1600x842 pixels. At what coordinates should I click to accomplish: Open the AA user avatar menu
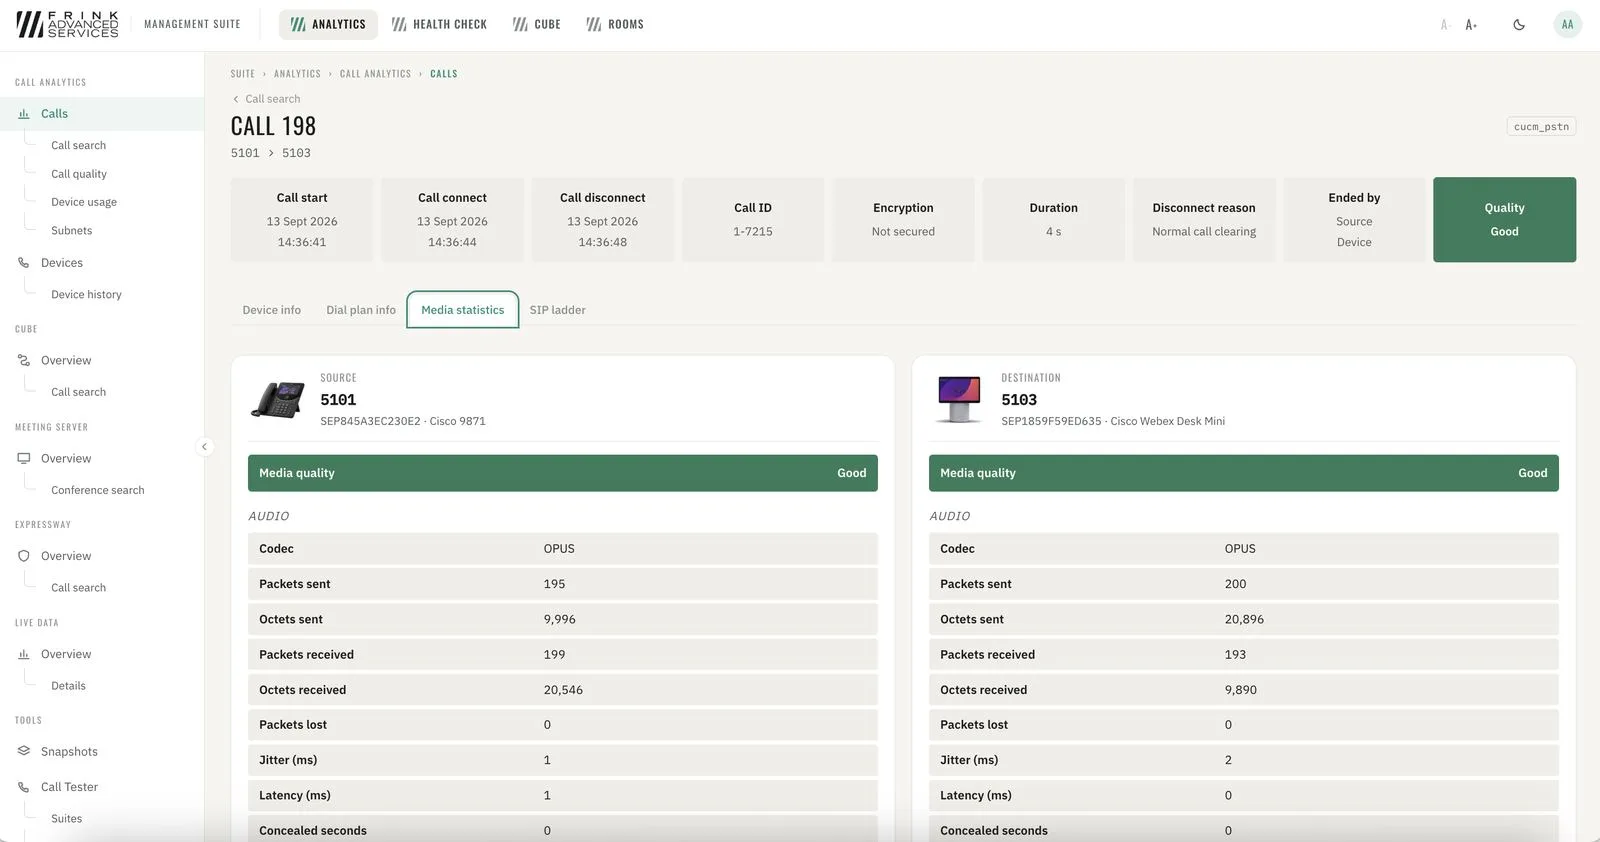point(1567,25)
